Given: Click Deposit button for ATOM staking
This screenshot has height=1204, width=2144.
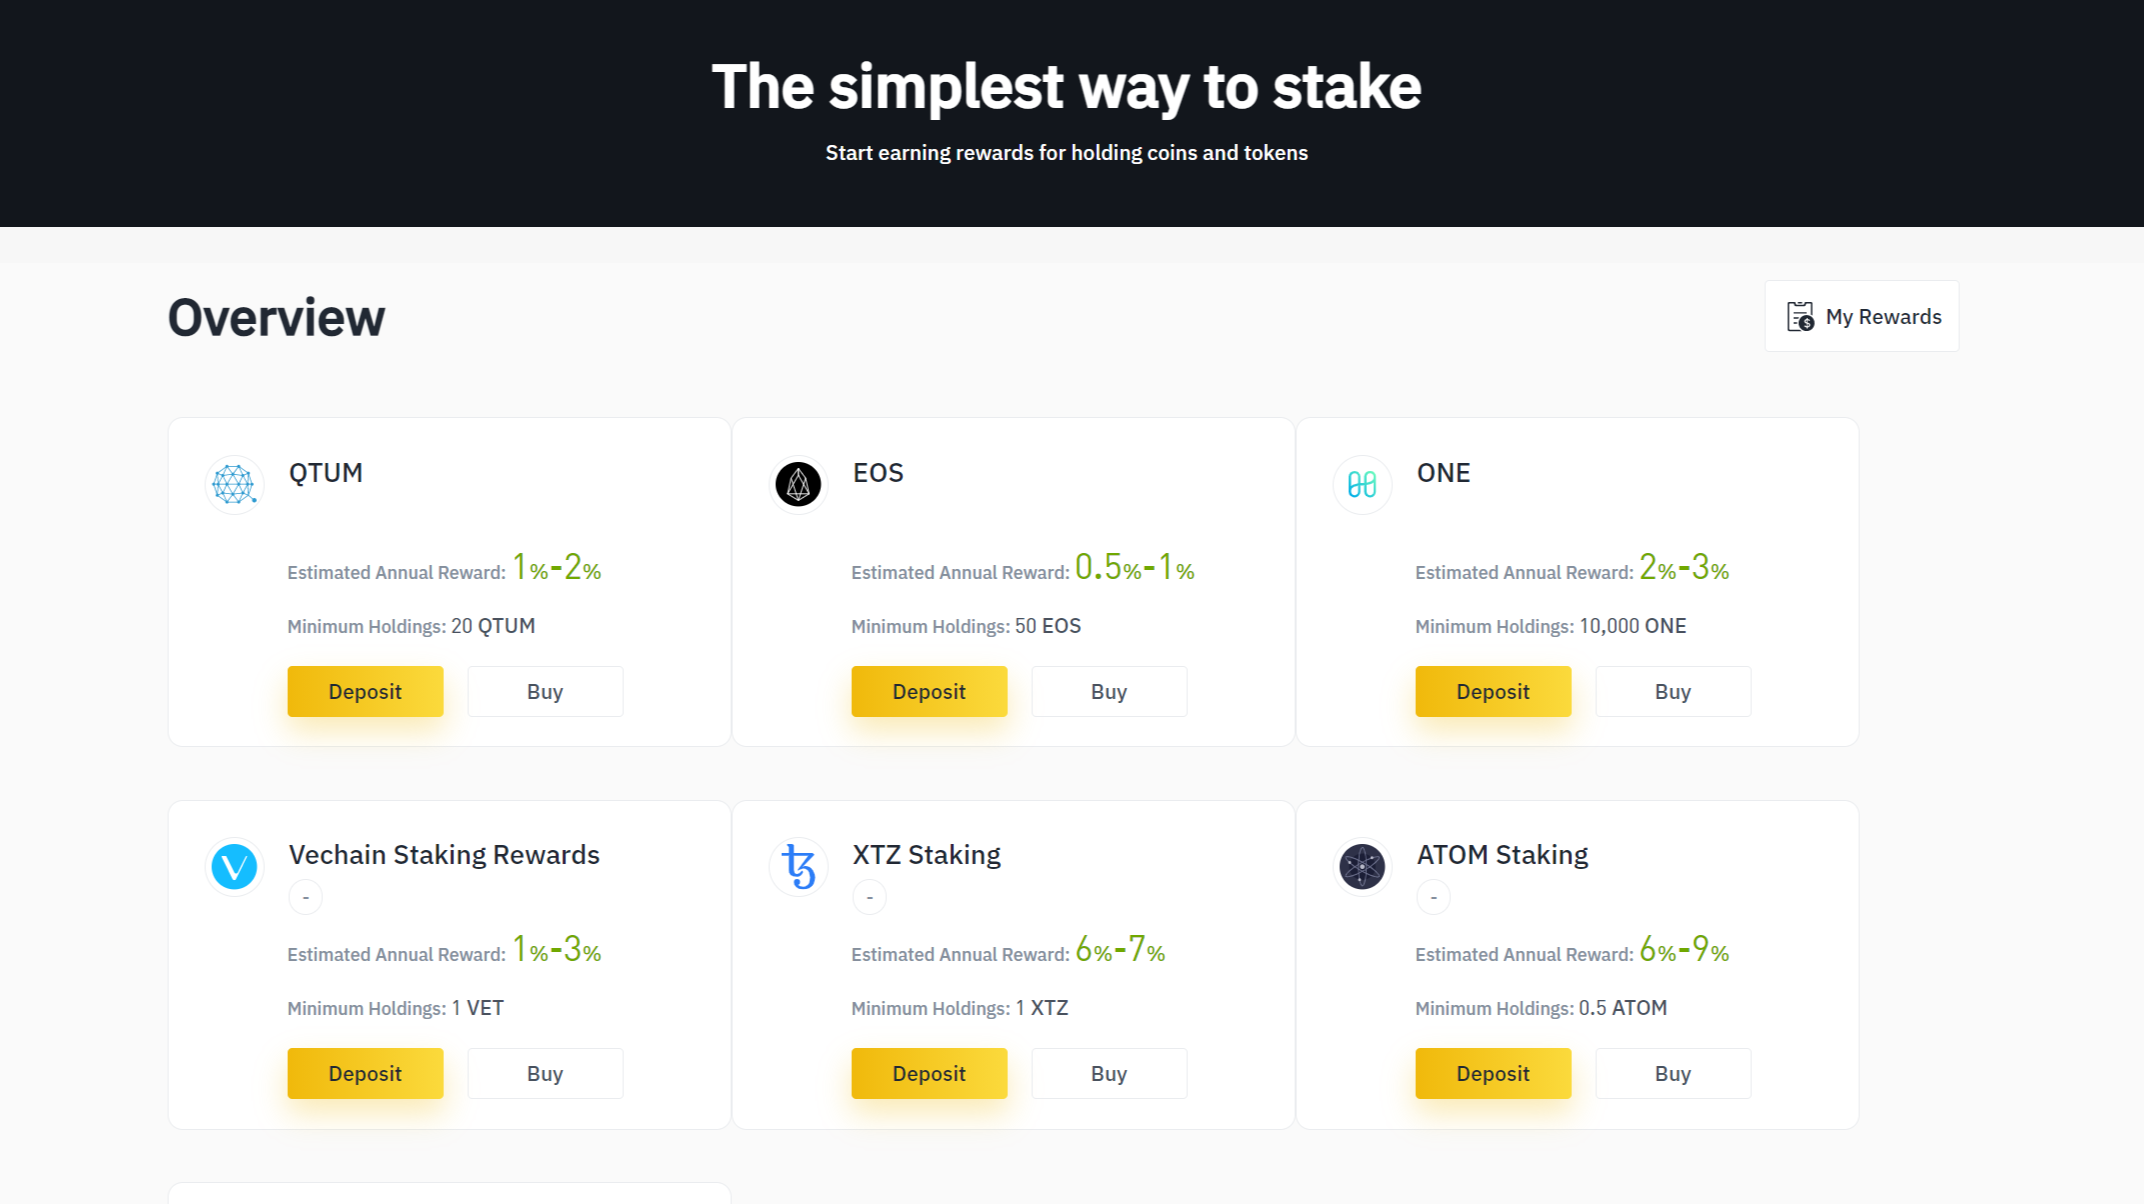Looking at the screenshot, I should (x=1492, y=1073).
